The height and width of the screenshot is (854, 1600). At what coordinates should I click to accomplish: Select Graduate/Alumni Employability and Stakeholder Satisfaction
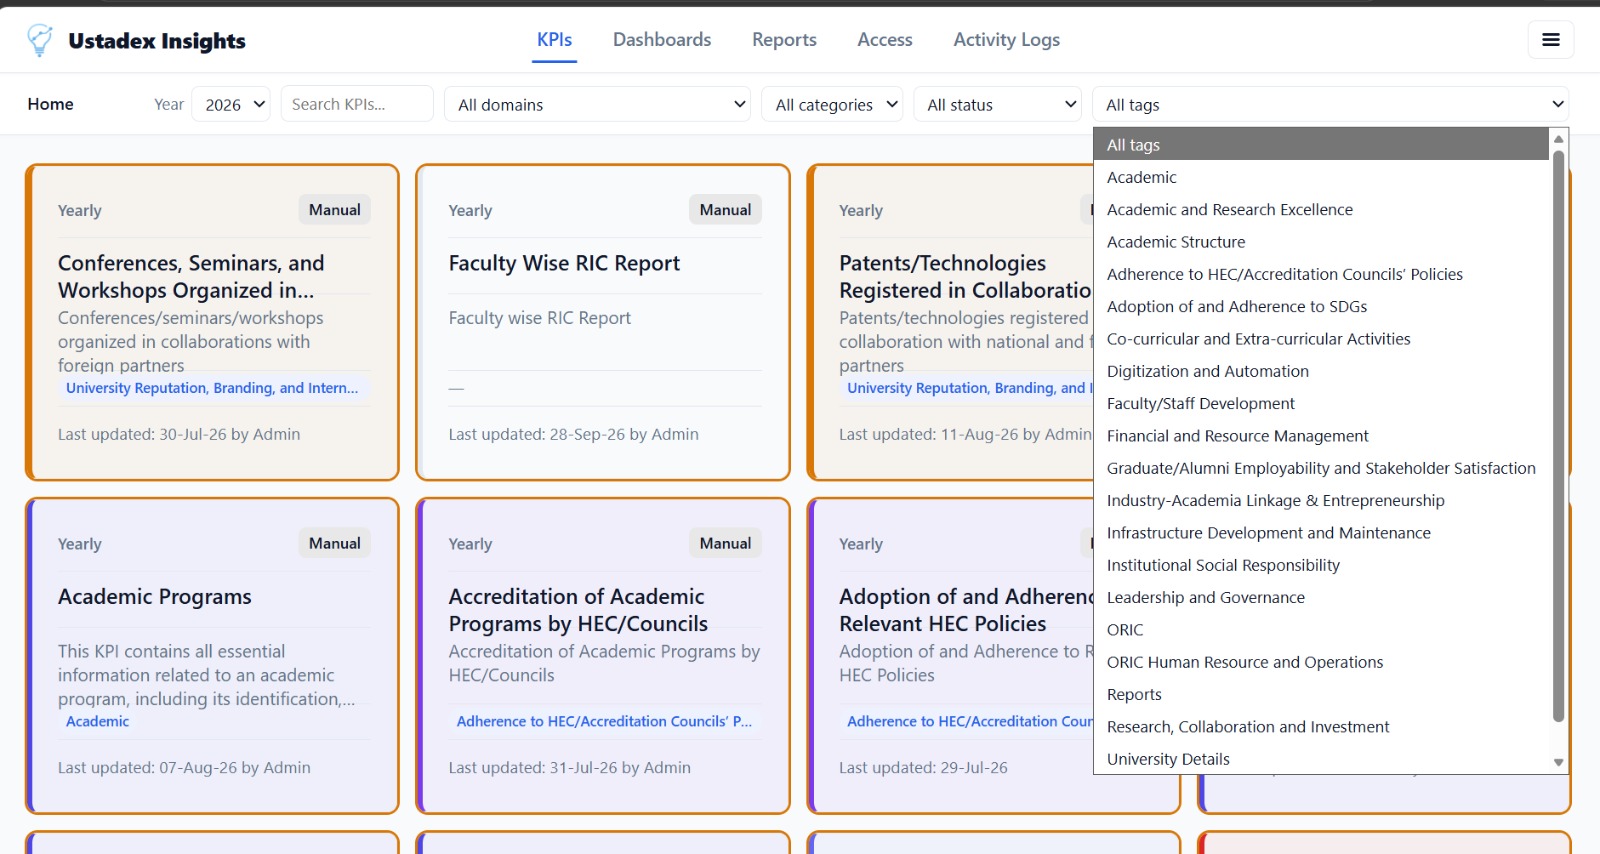(1321, 468)
